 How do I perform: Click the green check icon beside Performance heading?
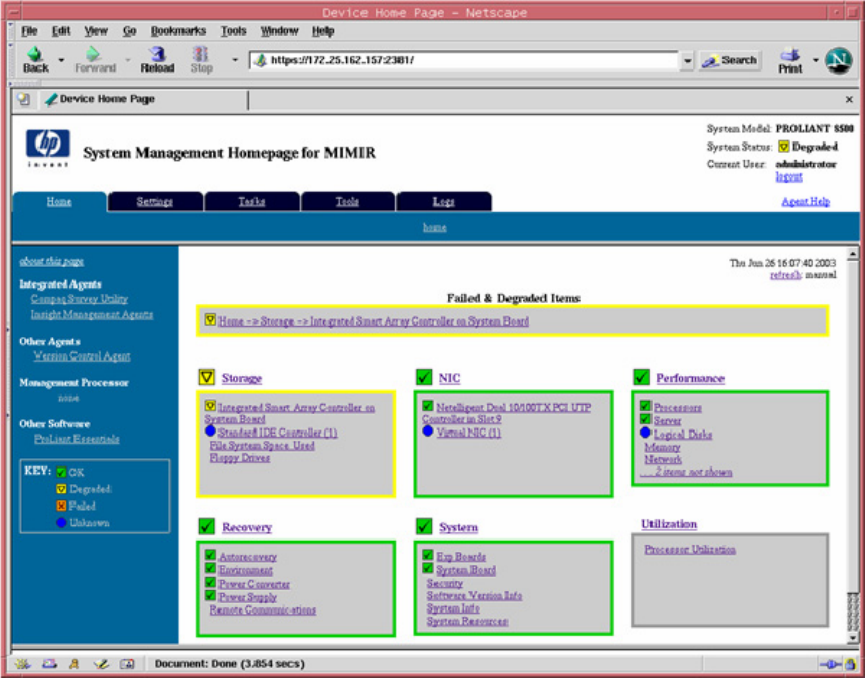click(642, 377)
